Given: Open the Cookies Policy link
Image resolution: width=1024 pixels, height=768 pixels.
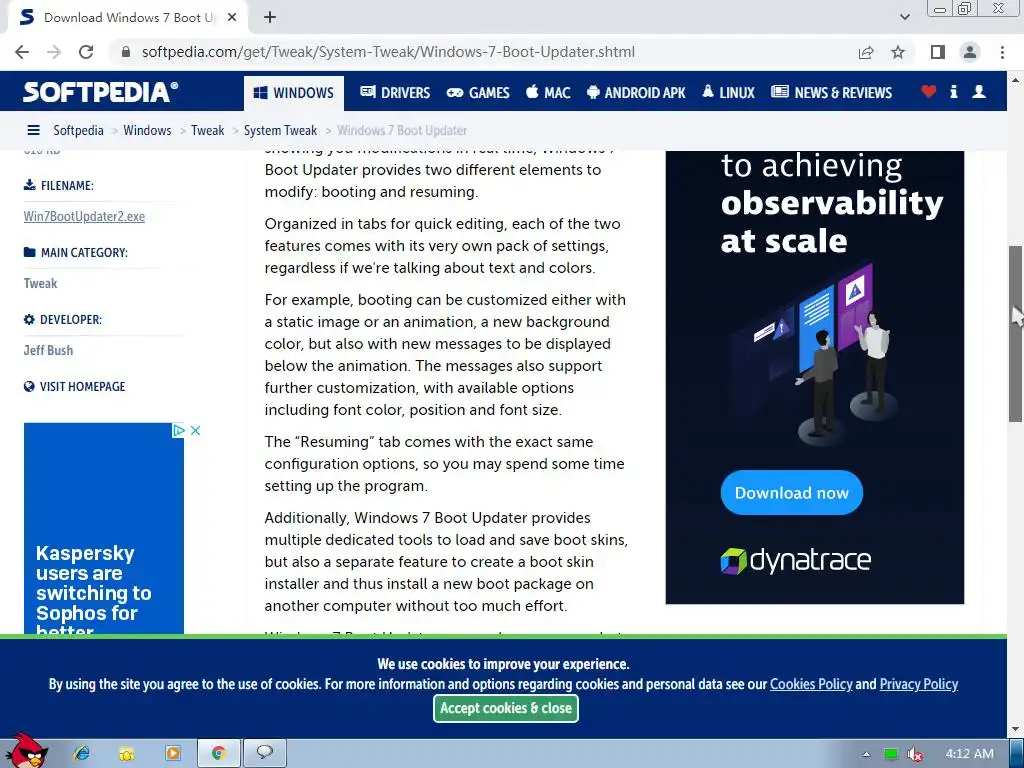Looking at the screenshot, I should click(811, 684).
